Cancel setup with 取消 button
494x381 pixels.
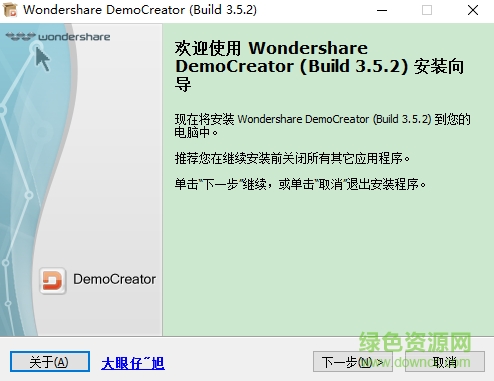(445, 361)
